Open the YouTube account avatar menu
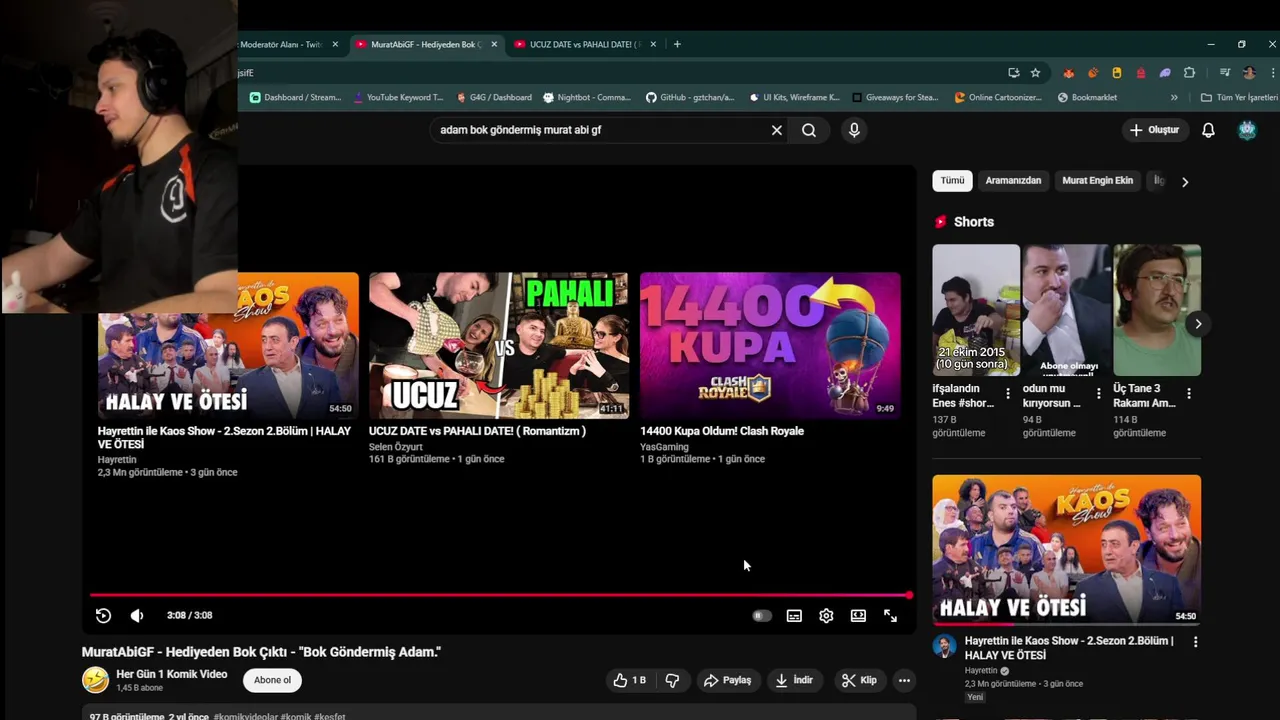The height and width of the screenshot is (720, 1280). [1247, 130]
